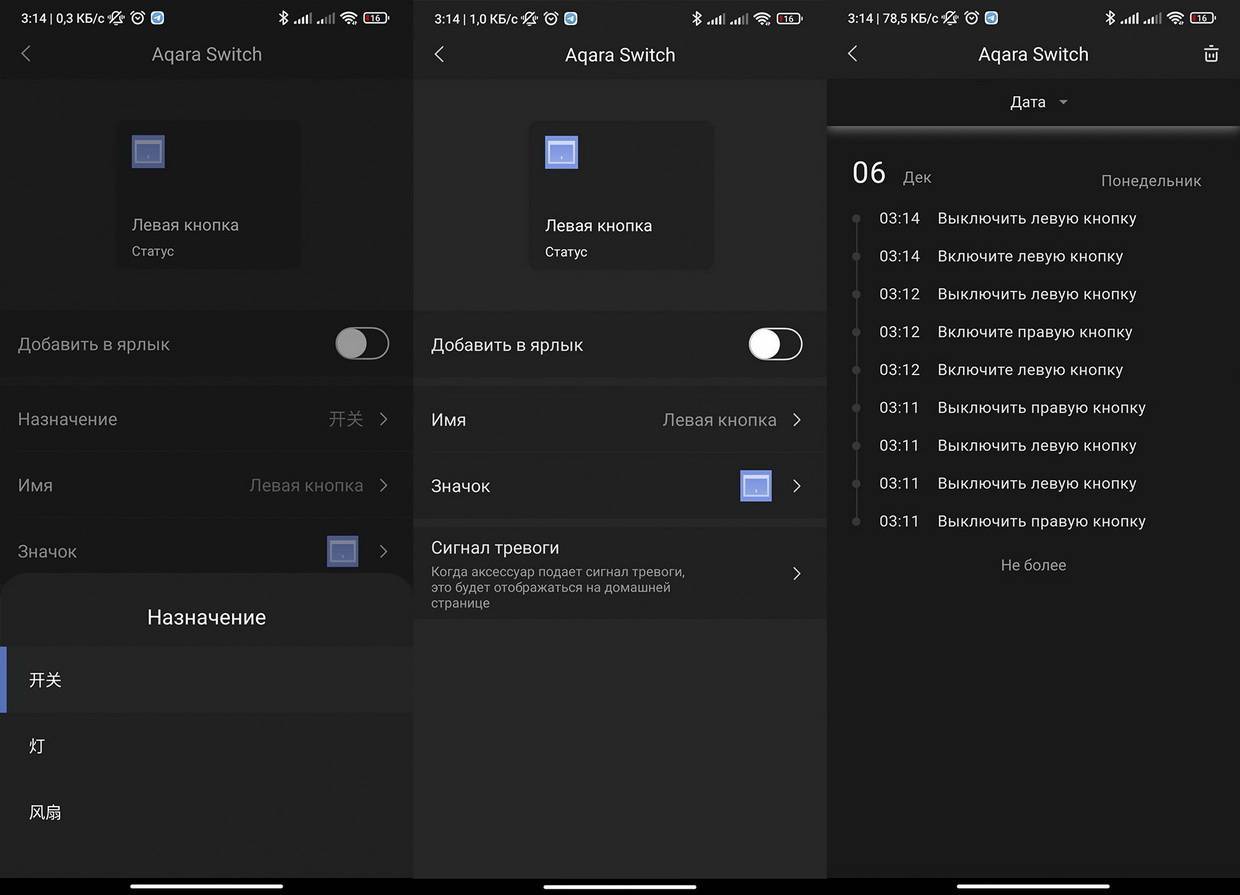
Task: Open the Назначение row showing 开关
Action: pyautogui.click(x=206, y=419)
